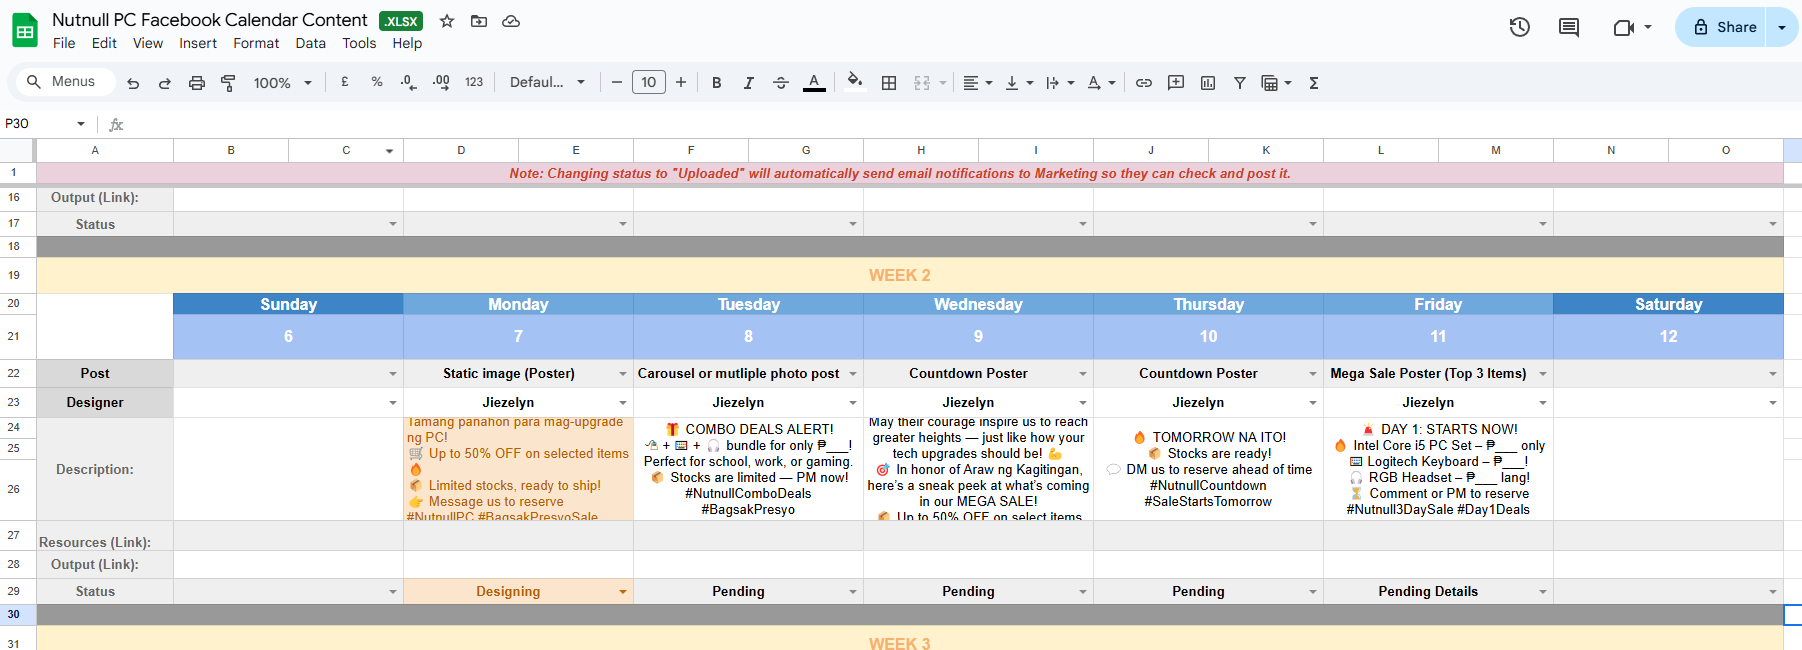Select the Google Sheets home icon
The width and height of the screenshot is (1802, 650).
click(25, 31)
